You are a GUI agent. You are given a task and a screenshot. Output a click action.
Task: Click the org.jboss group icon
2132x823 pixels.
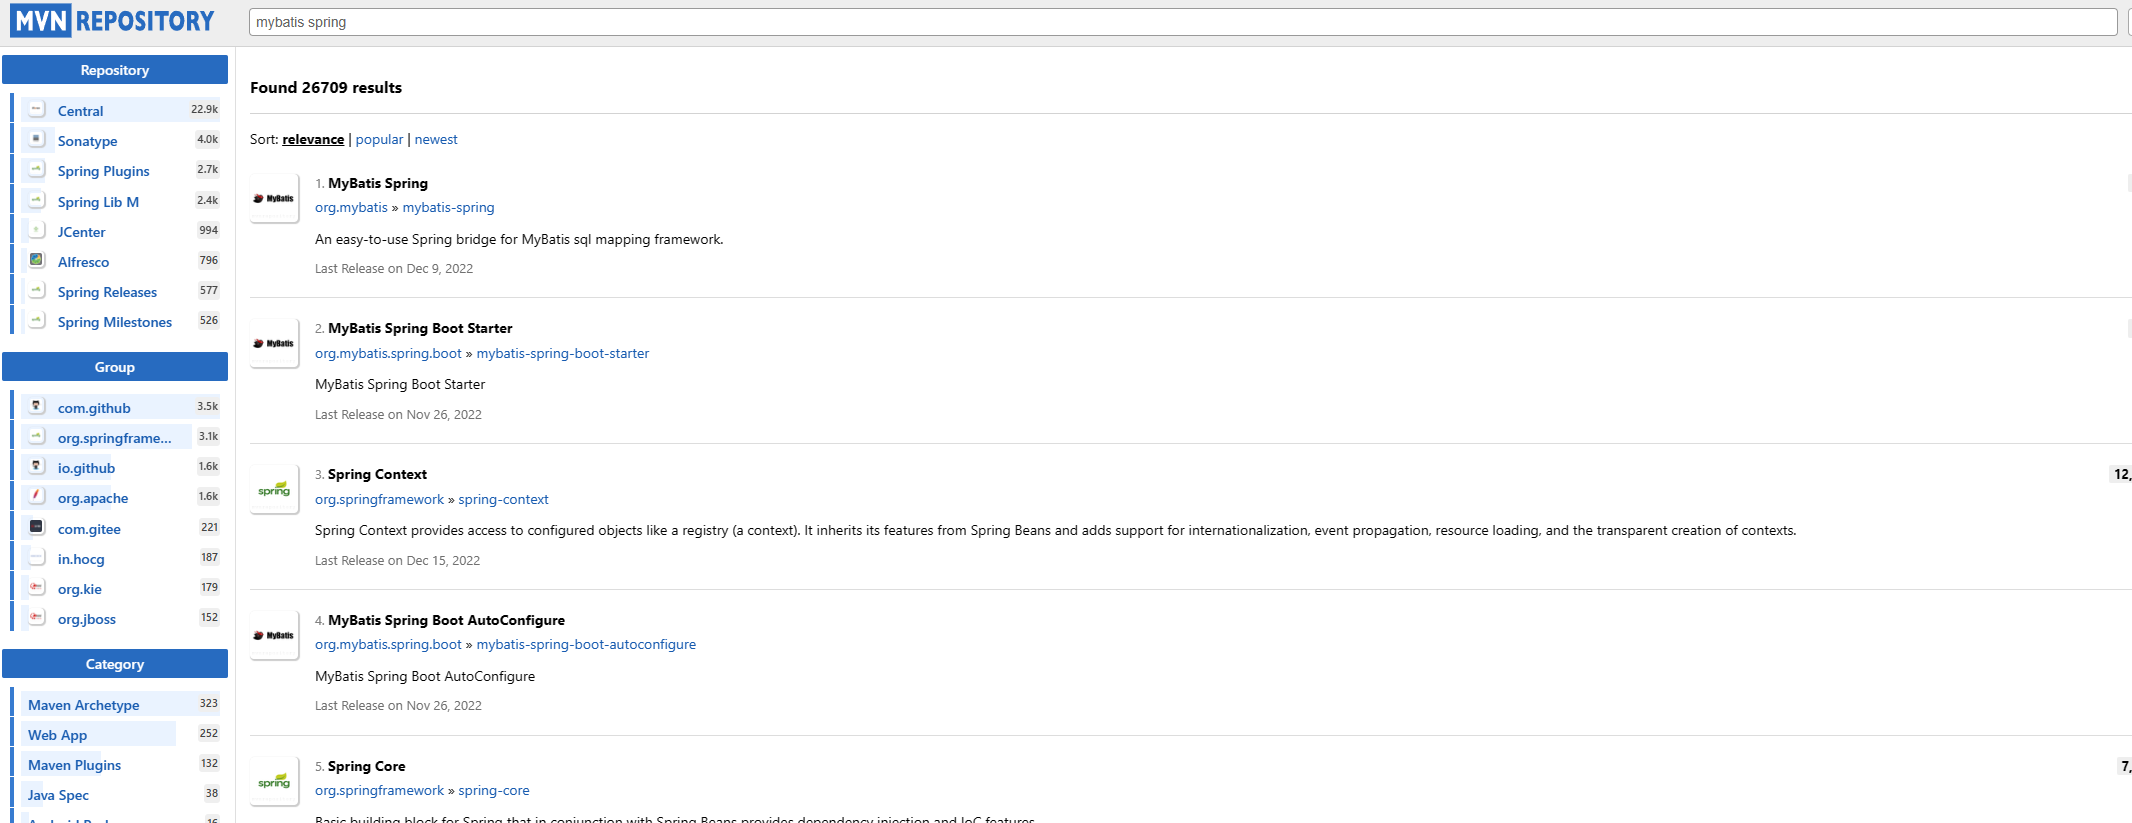point(37,617)
